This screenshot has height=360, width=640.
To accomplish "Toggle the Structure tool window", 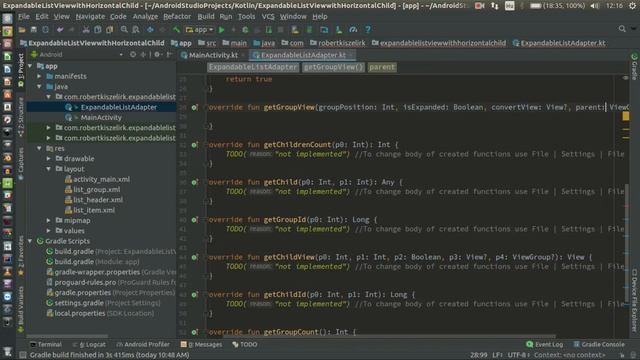I will tap(20, 117).
